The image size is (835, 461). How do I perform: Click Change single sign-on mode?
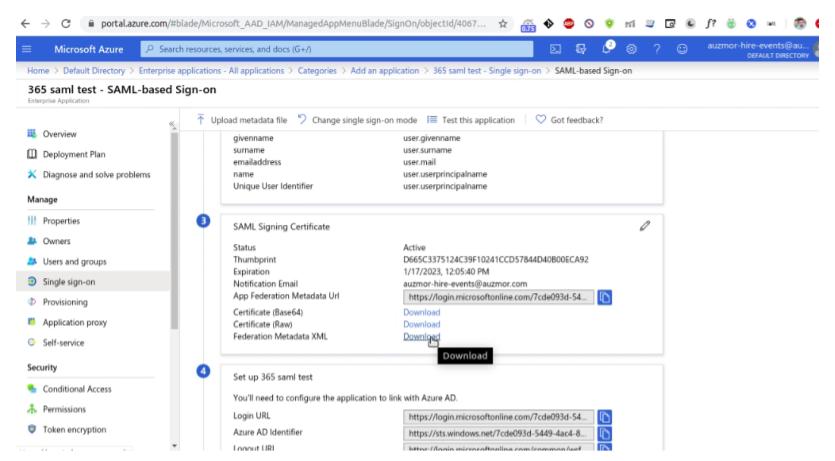tap(357, 120)
